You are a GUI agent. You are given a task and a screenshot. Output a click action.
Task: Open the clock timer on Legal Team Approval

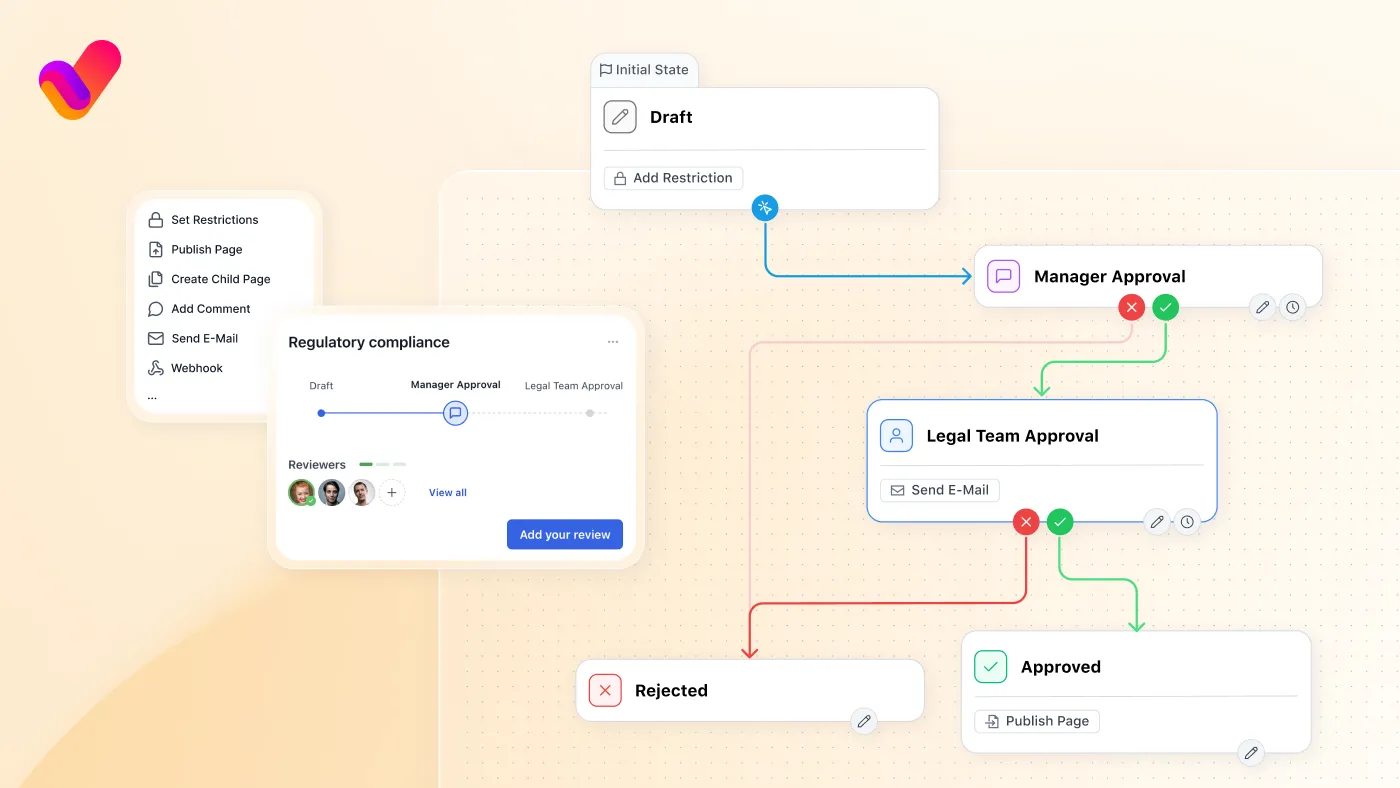1187,521
